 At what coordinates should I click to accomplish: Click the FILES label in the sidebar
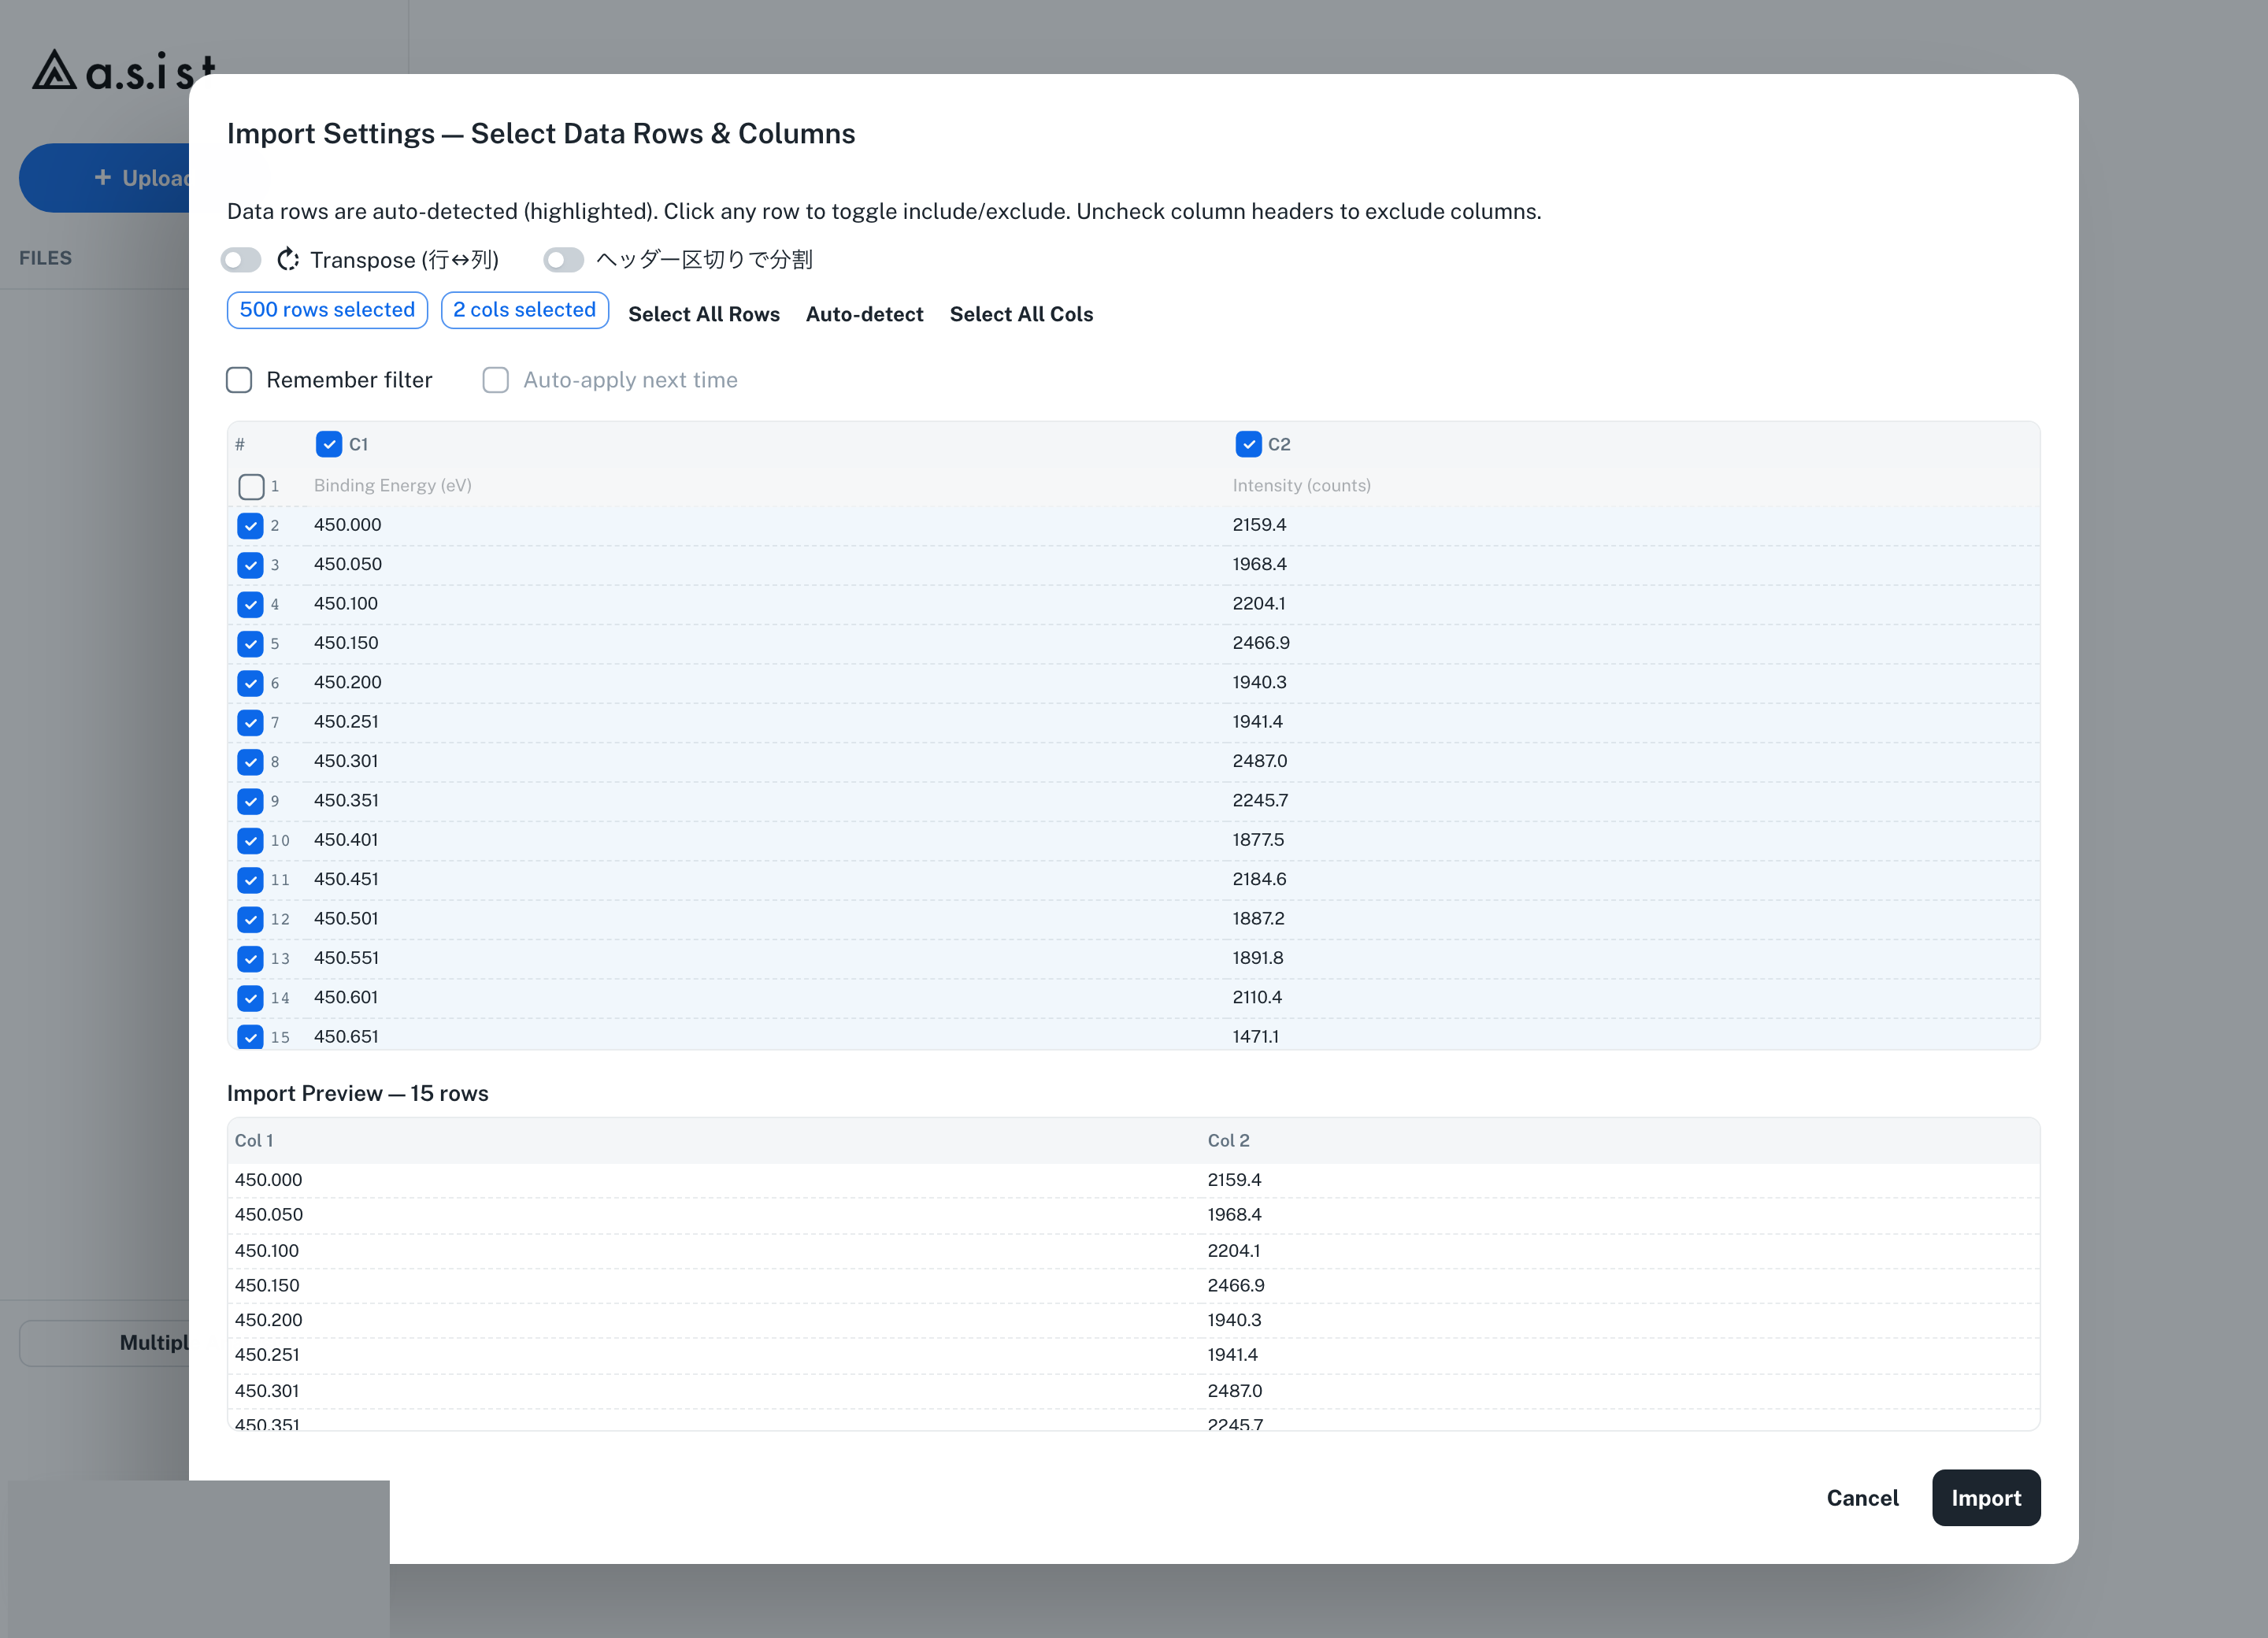pos(45,258)
